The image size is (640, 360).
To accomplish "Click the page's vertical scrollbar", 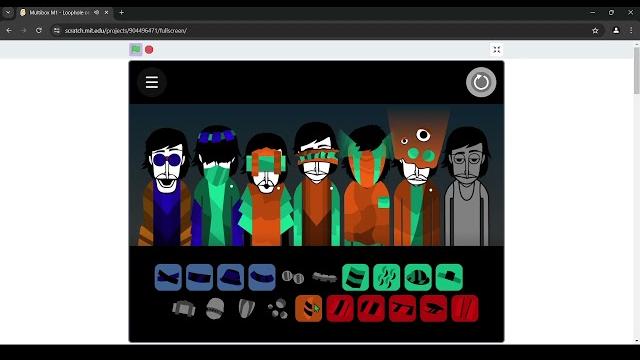I will [x=636, y=70].
